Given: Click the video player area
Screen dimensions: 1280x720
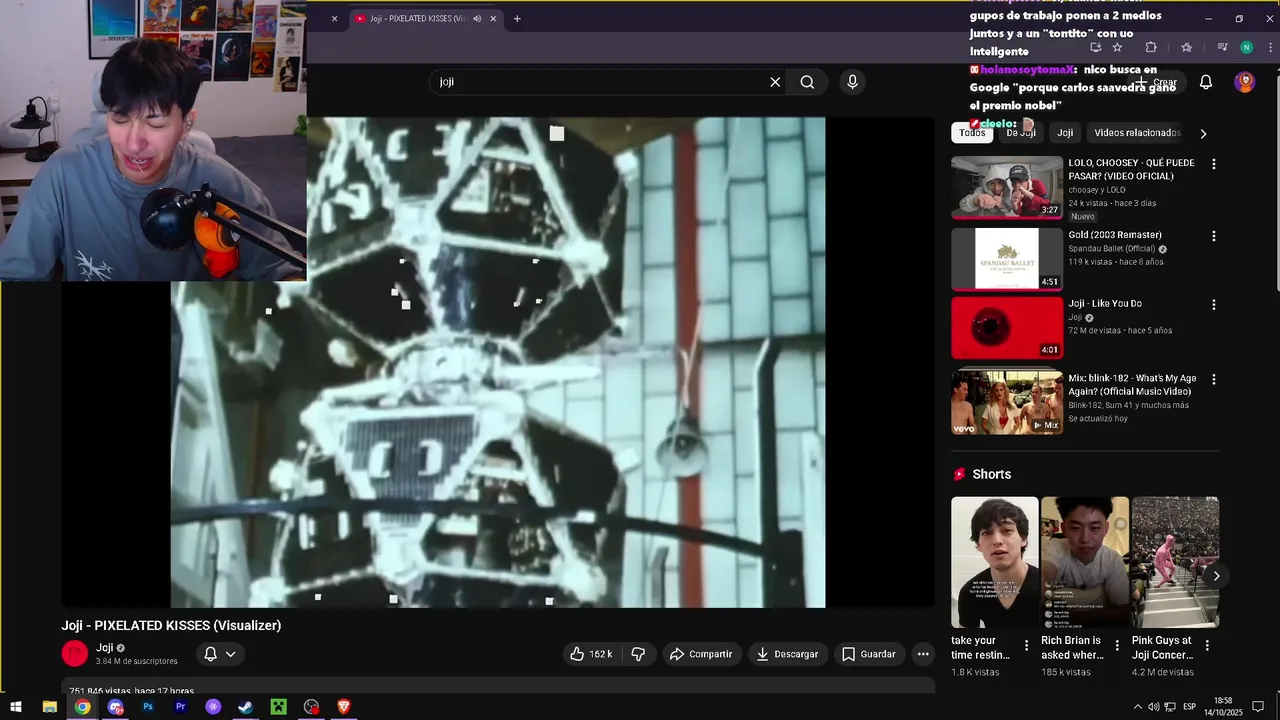Looking at the screenshot, I should coord(498,362).
